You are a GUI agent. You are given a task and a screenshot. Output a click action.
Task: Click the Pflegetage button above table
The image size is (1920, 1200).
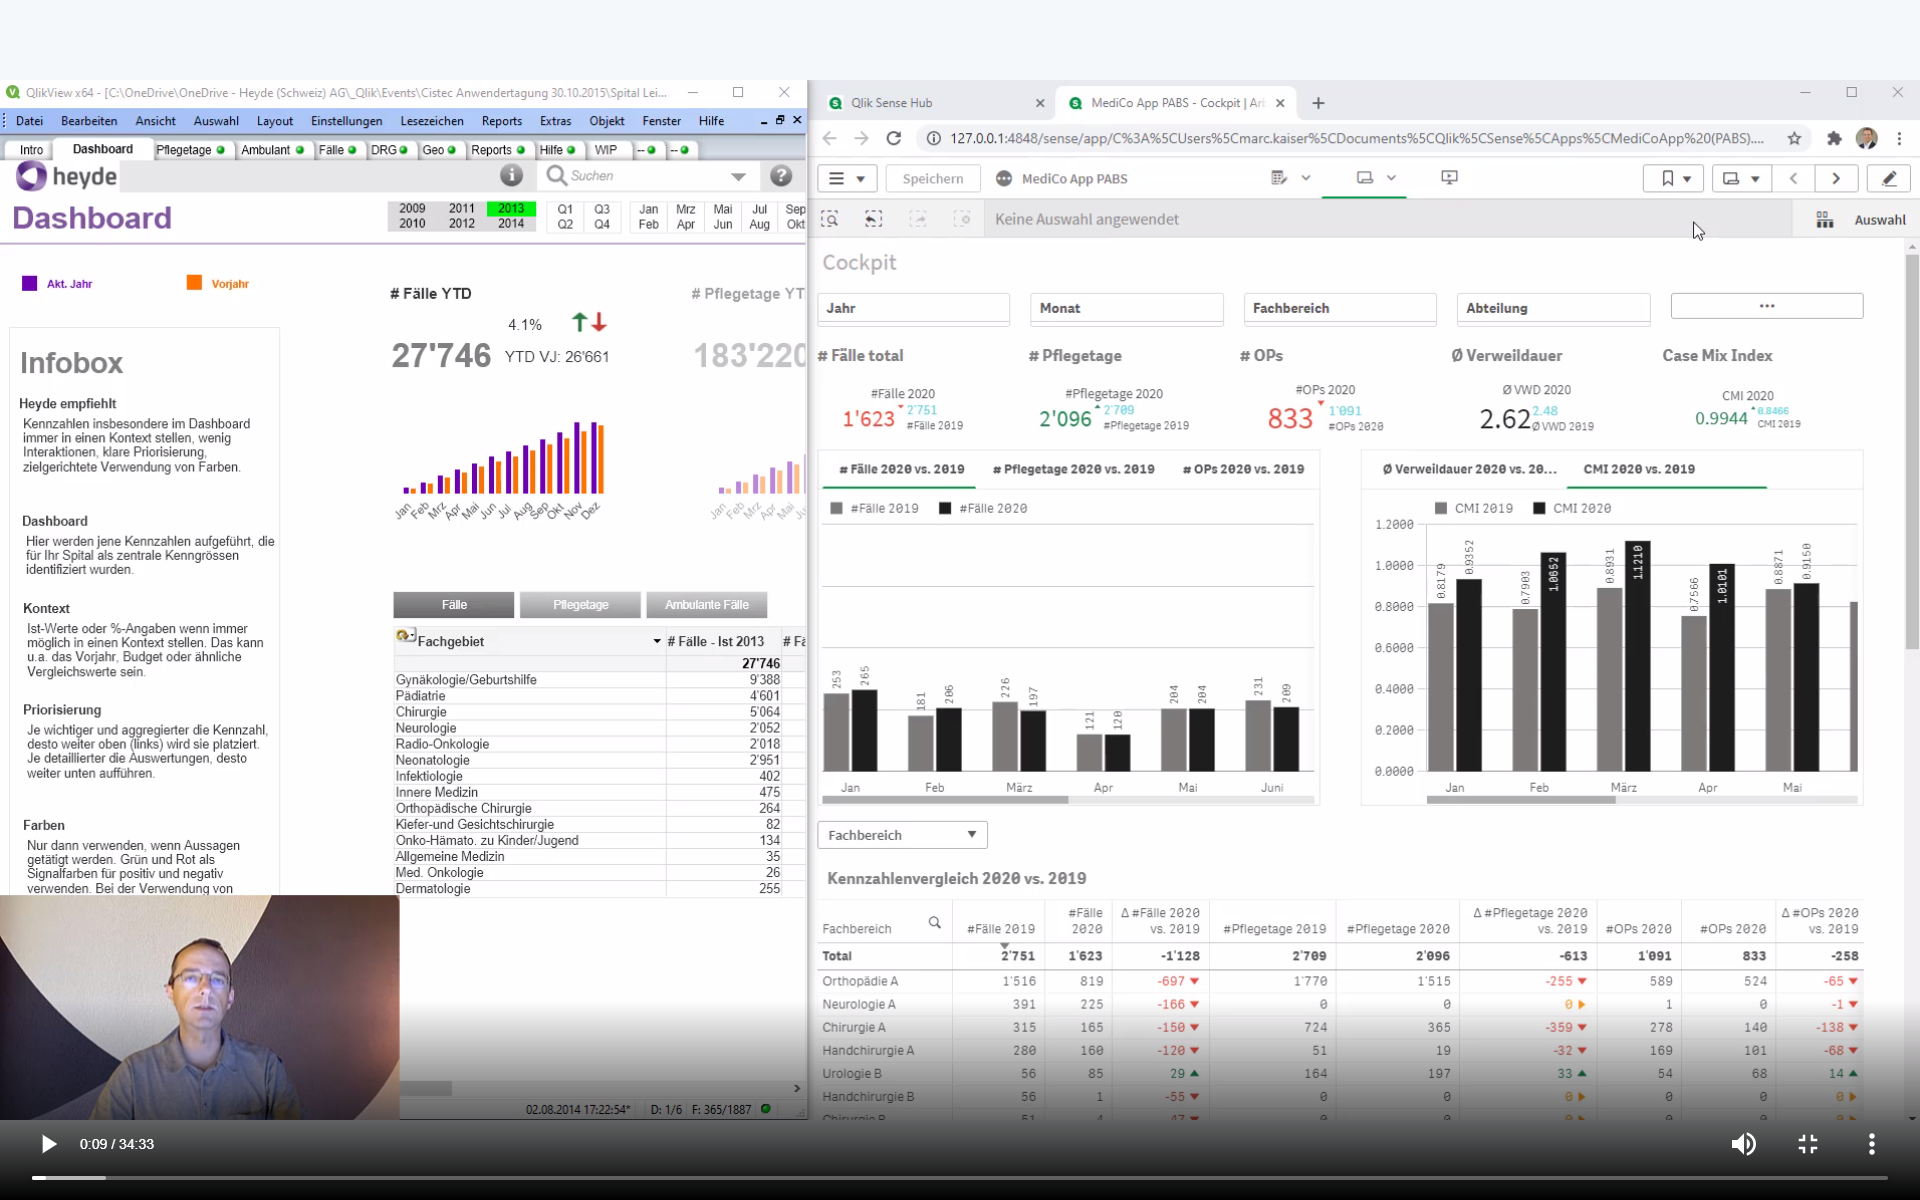(x=581, y=604)
